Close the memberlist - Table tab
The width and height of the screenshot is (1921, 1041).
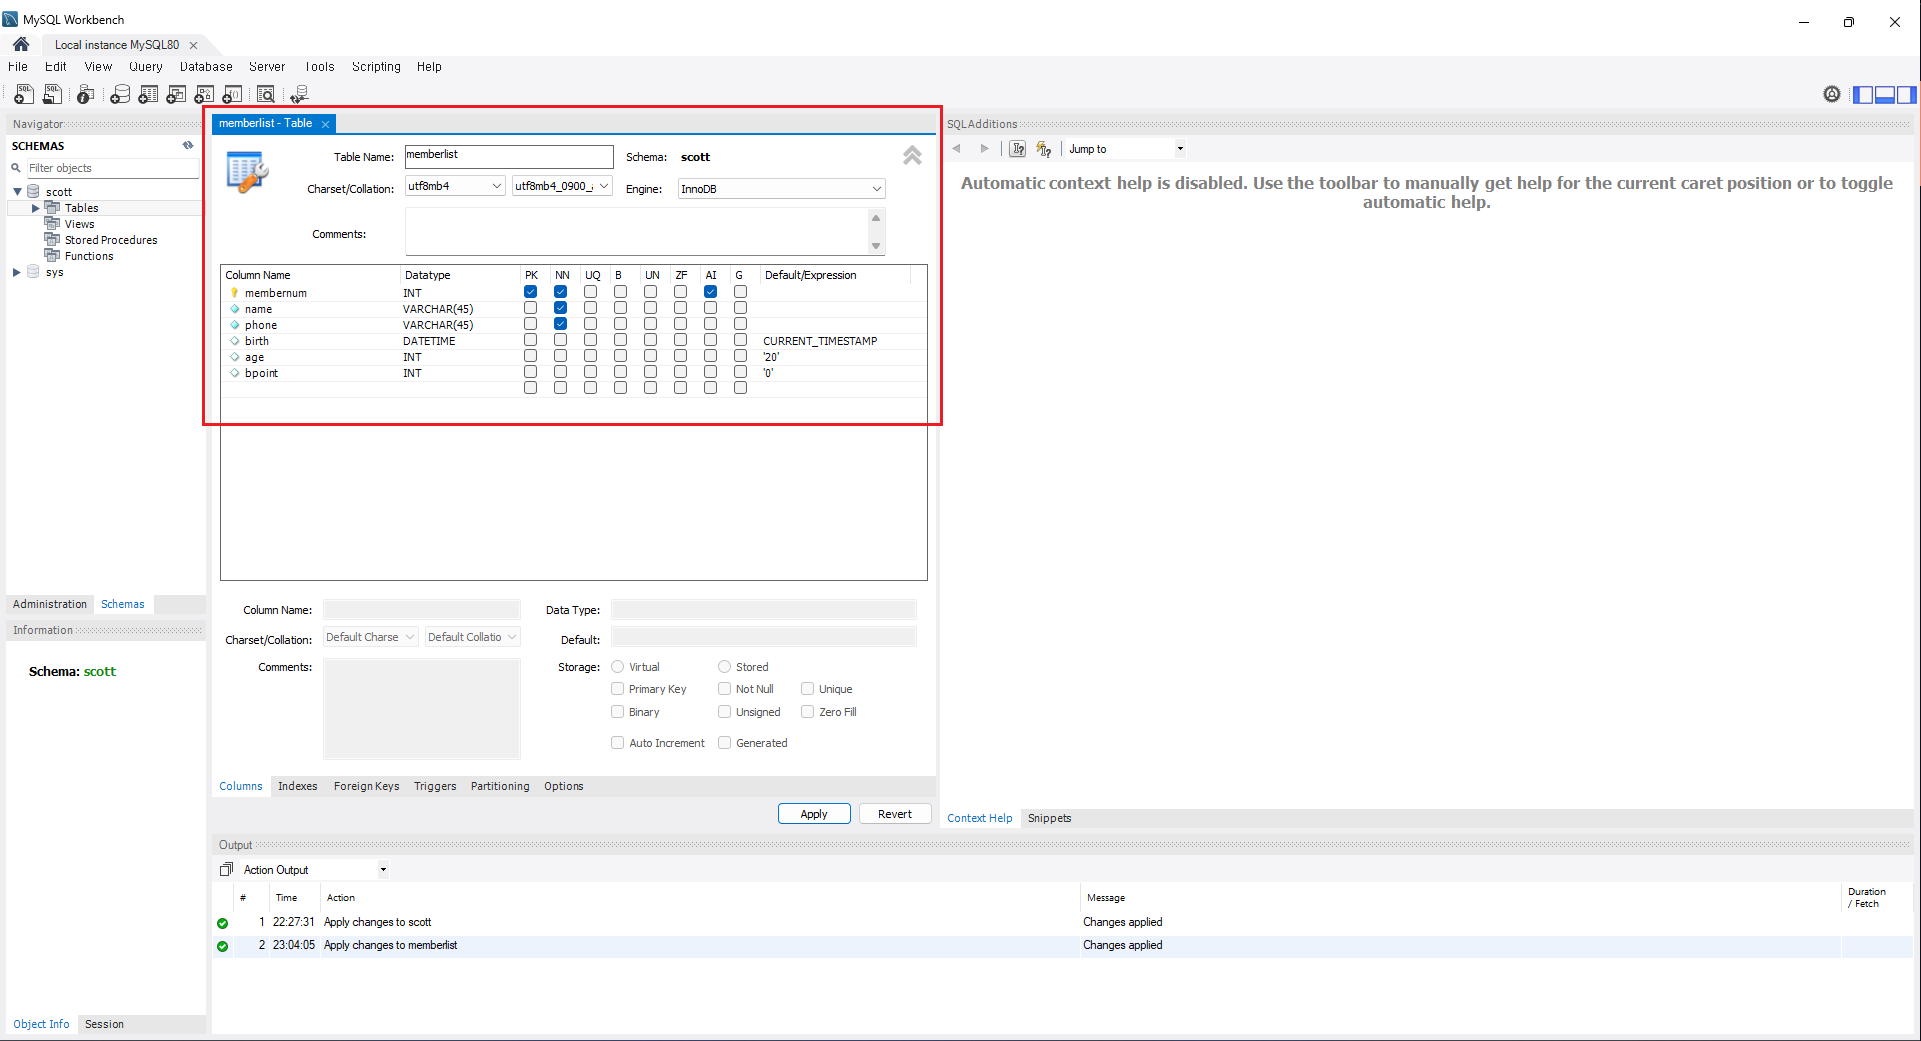pos(325,124)
